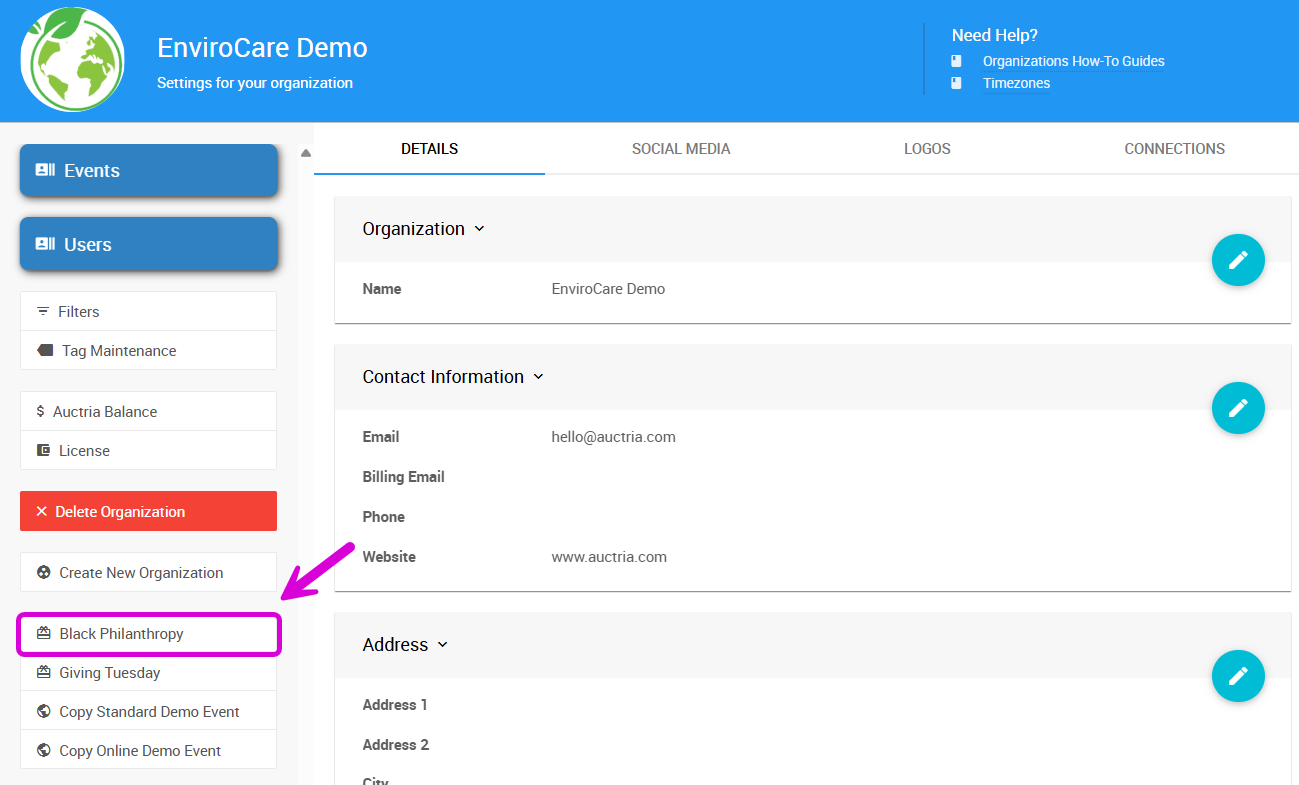Click the Auctria Balance dollar icon
Screen dimensions: 1299x785
(x=40, y=412)
